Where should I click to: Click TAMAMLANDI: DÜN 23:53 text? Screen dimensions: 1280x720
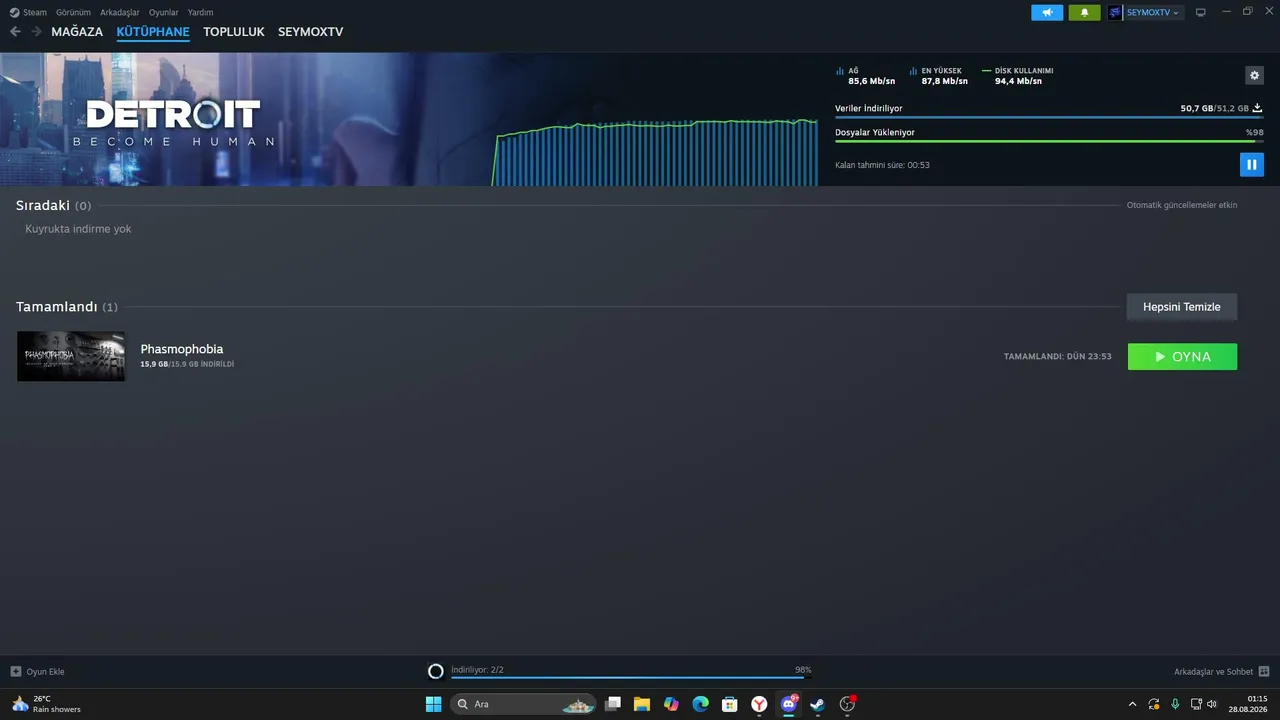1058,357
